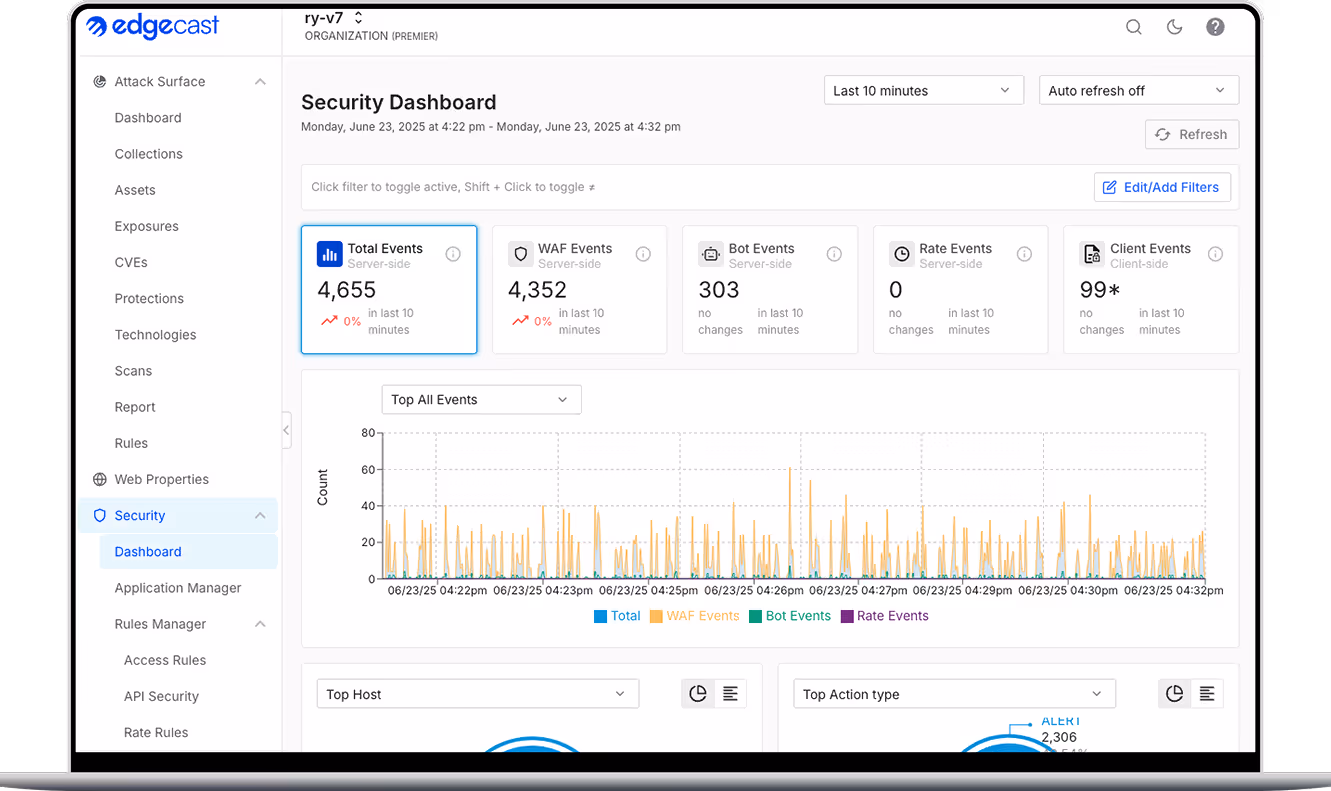This screenshot has height=791, width=1331.
Task: Click the Attack Surface pie icon
Action: click(x=100, y=82)
